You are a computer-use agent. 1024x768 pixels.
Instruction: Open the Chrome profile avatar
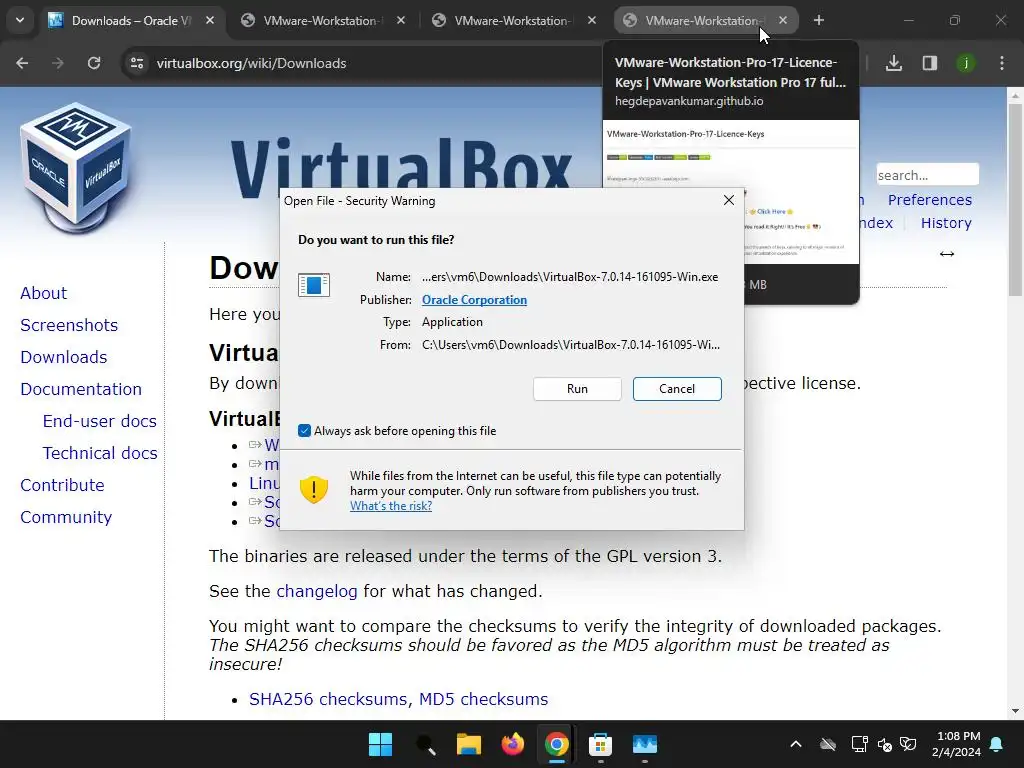coord(965,63)
